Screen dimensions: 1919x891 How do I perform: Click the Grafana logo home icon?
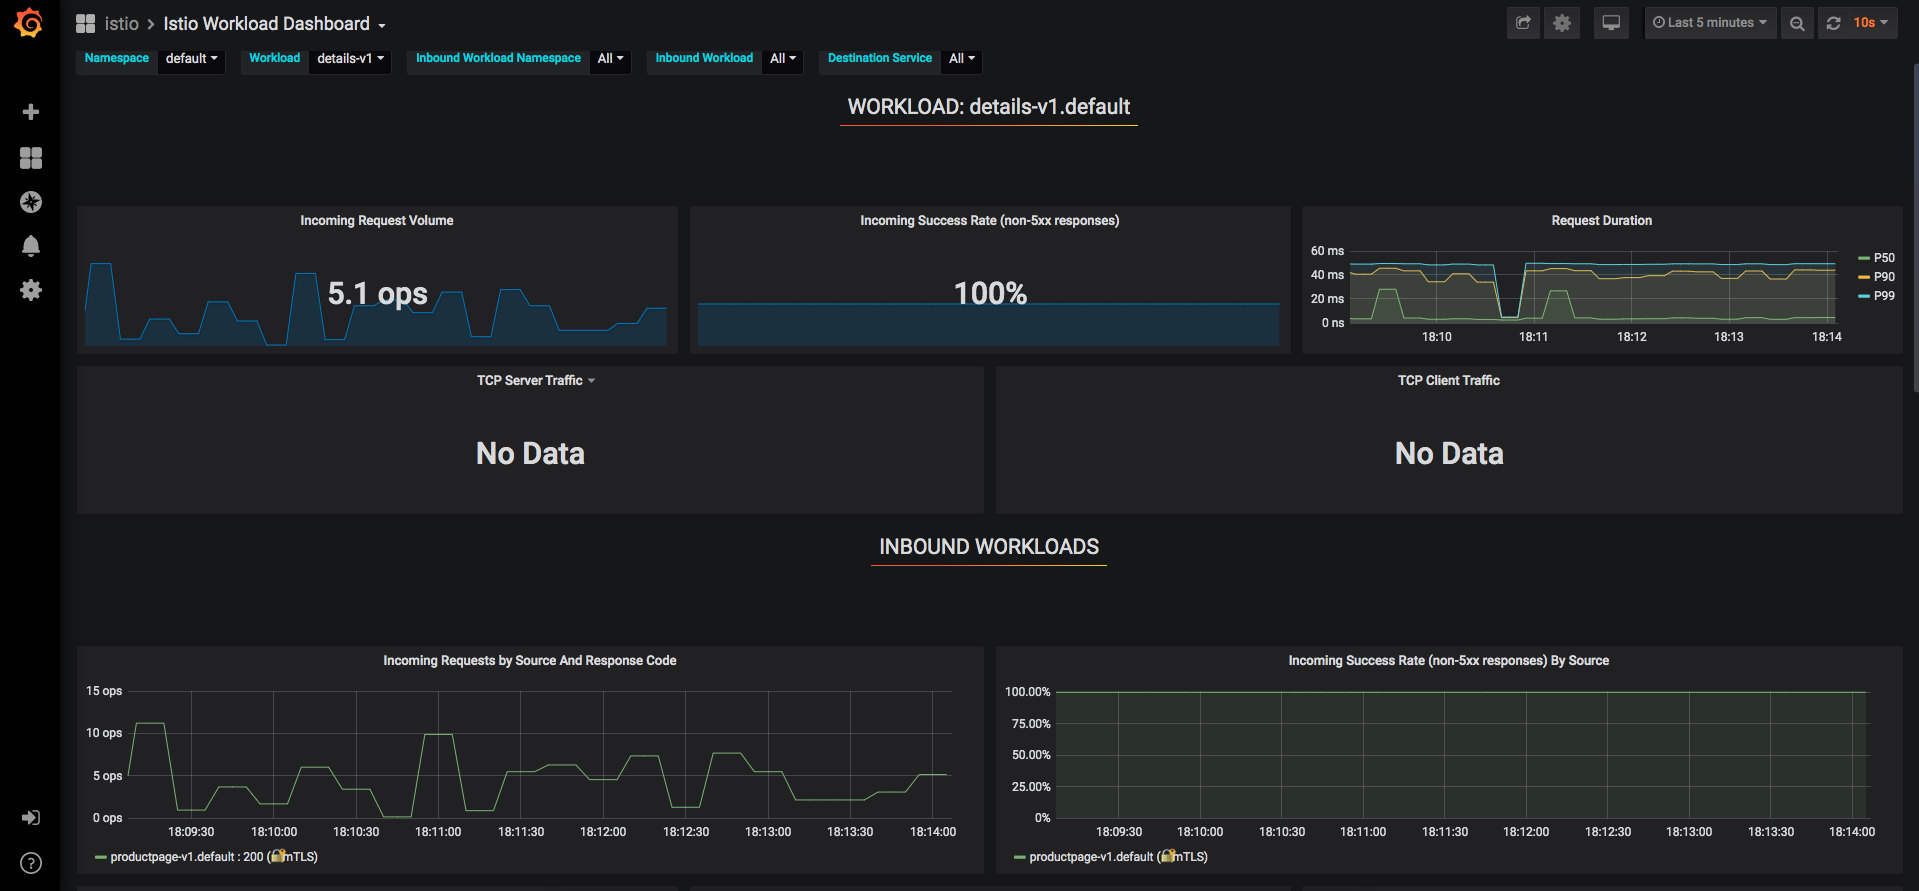tap(29, 23)
